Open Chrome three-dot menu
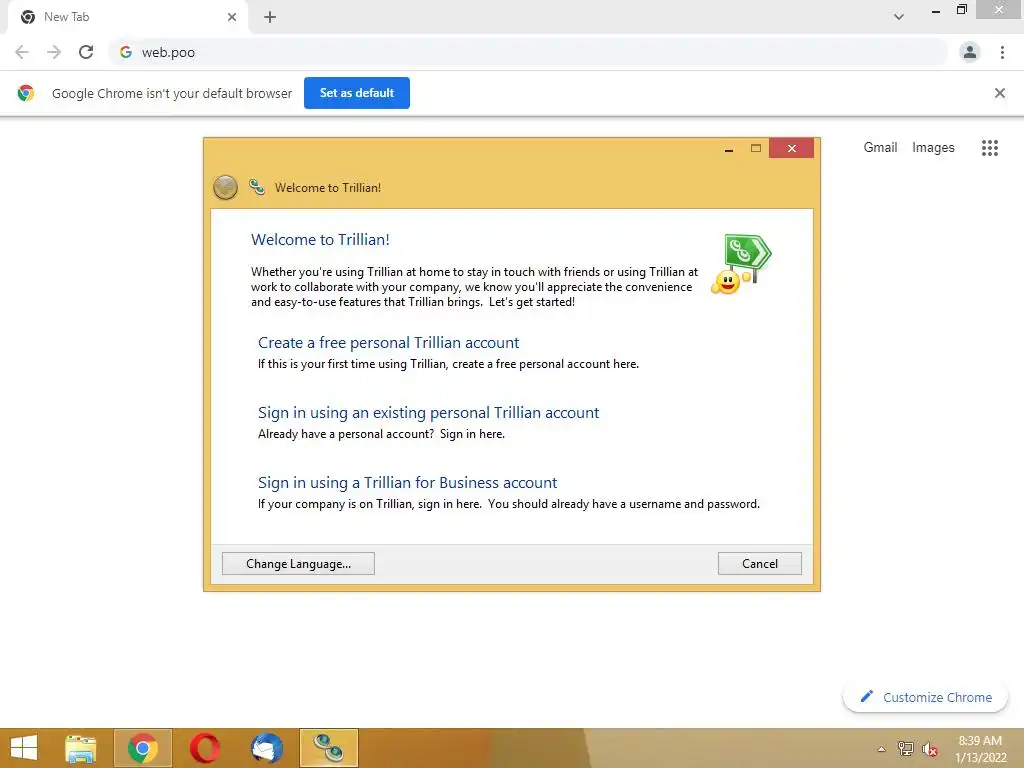Image resolution: width=1024 pixels, height=768 pixels. click(1002, 52)
